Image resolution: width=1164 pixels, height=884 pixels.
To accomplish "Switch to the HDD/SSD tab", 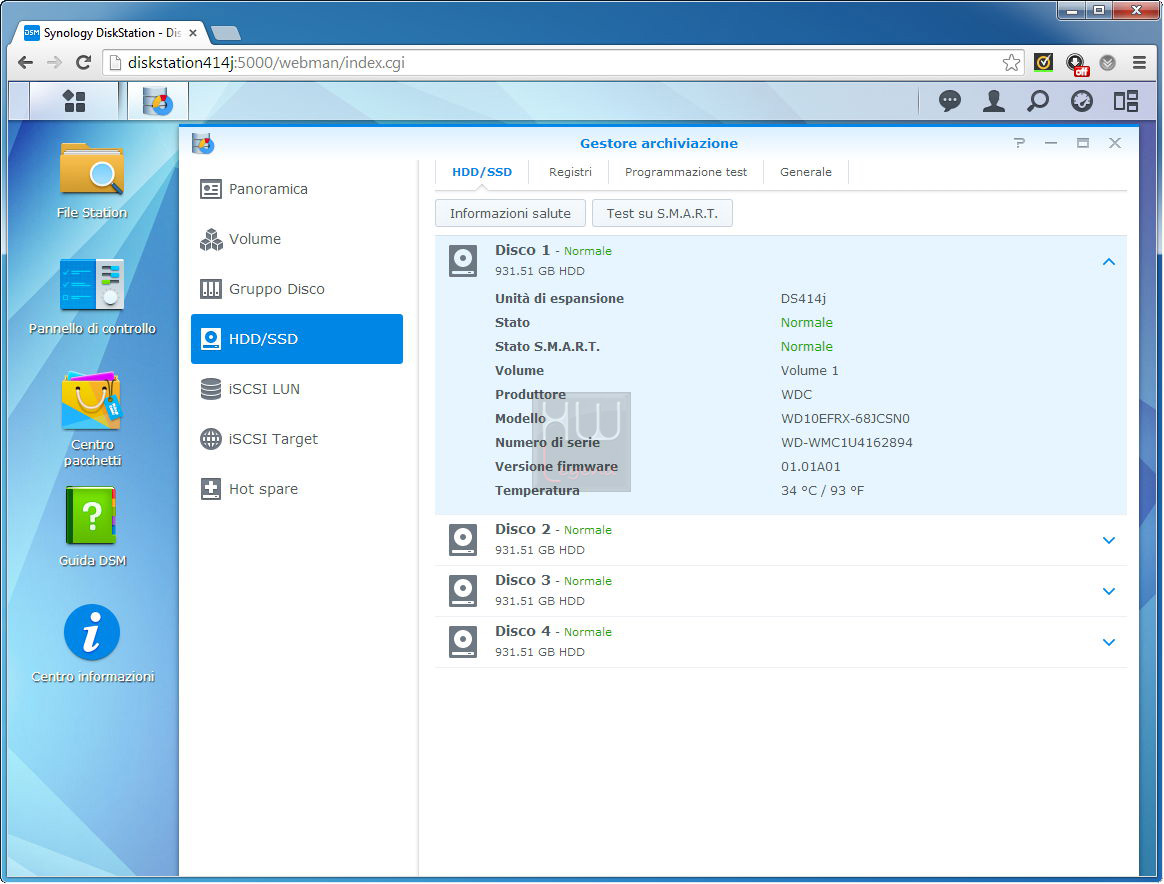I will 482,172.
